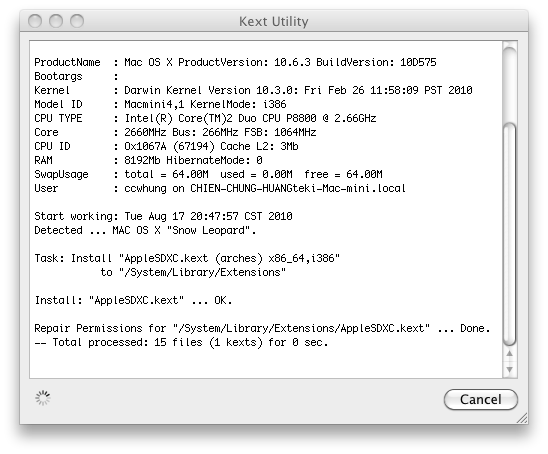Screen dimensions: 548x454
Task: Click the 'Task: Install AppleSDXC.kext' line
Action: [x=187, y=258]
